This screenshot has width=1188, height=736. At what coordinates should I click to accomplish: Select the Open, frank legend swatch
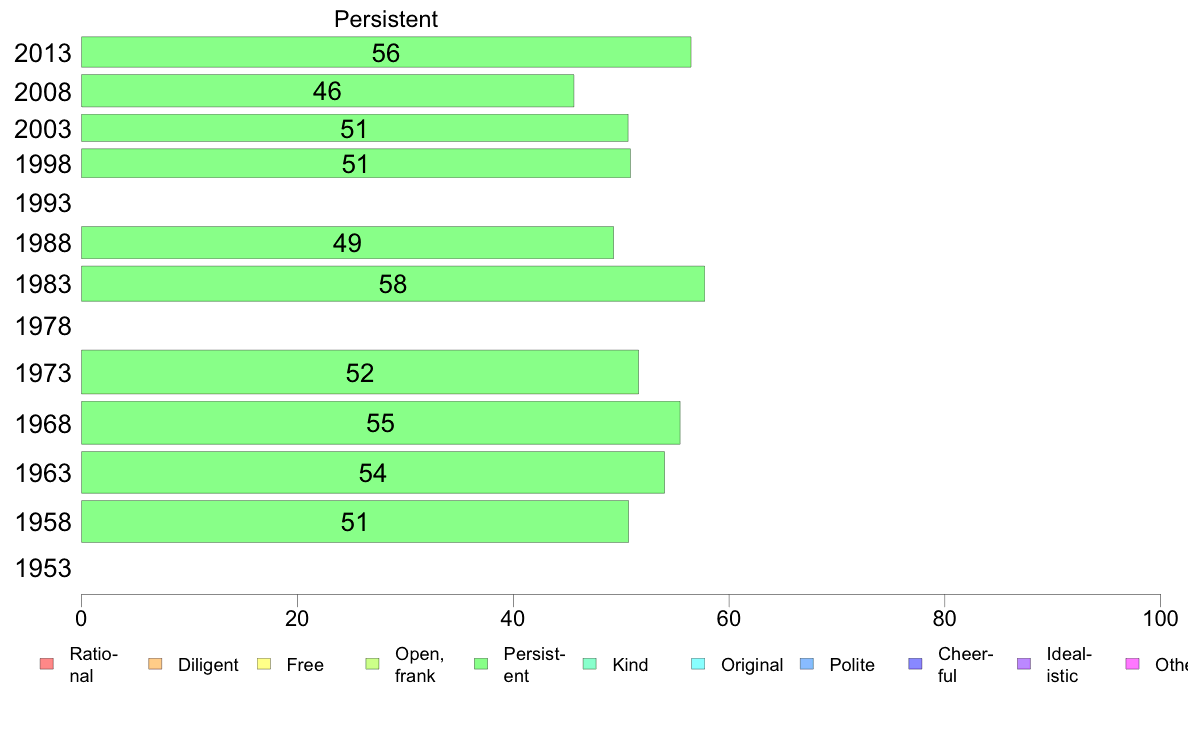[x=373, y=664]
